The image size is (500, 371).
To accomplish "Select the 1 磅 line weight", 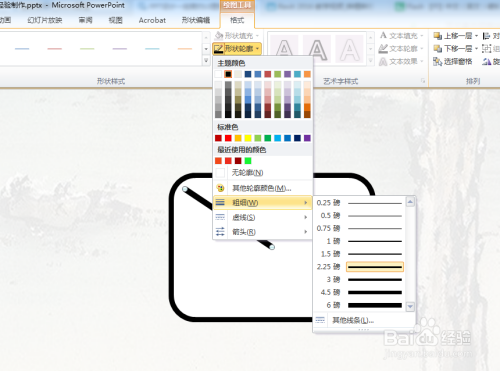I will point(360,241).
